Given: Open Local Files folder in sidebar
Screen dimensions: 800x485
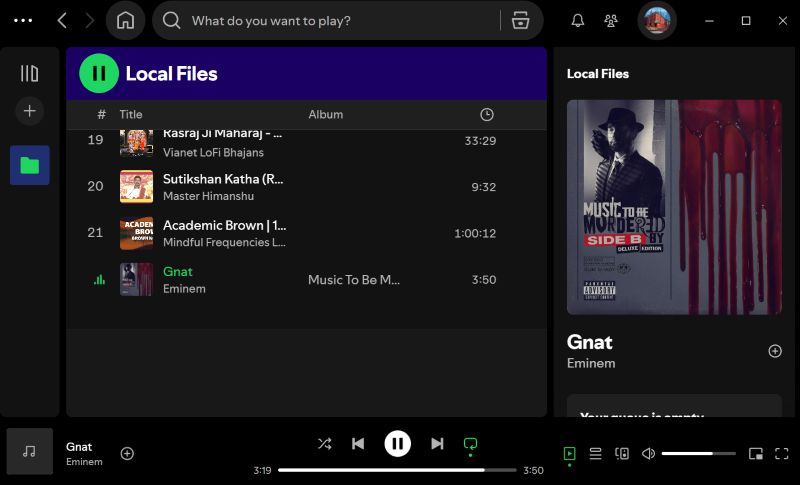Looking at the screenshot, I should click(x=30, y=165).
